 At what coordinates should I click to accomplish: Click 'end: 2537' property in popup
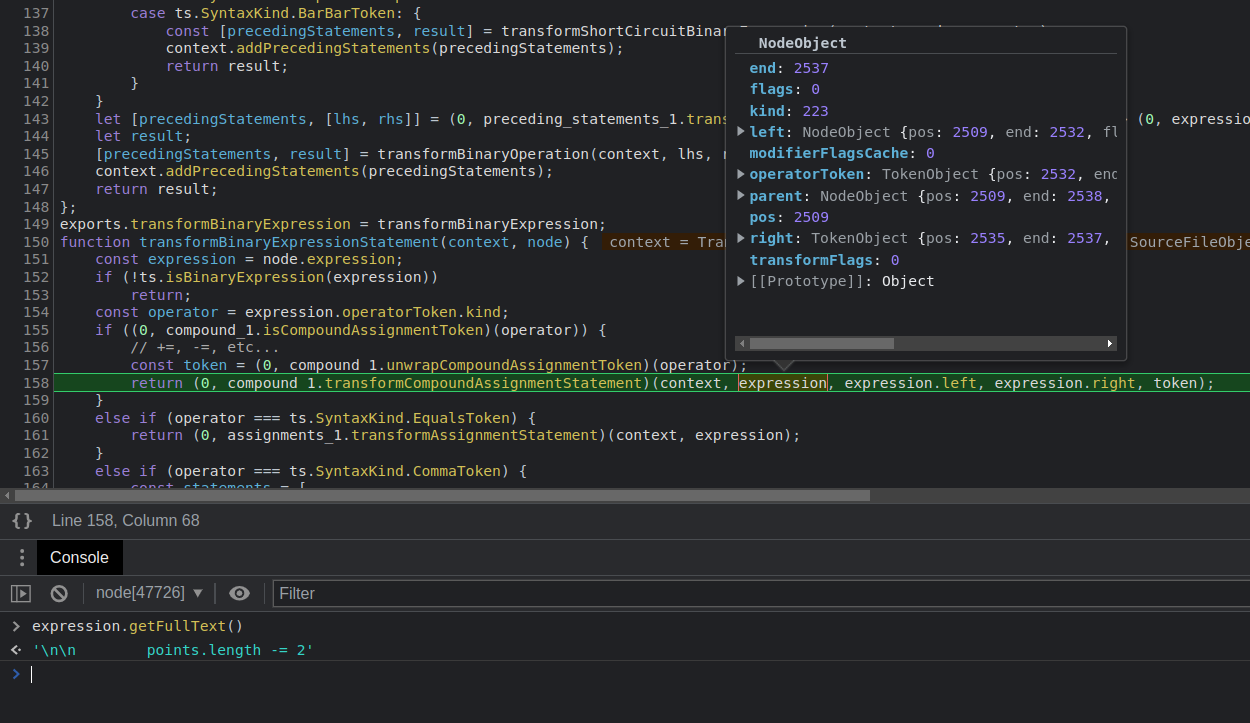click(789, 68)
